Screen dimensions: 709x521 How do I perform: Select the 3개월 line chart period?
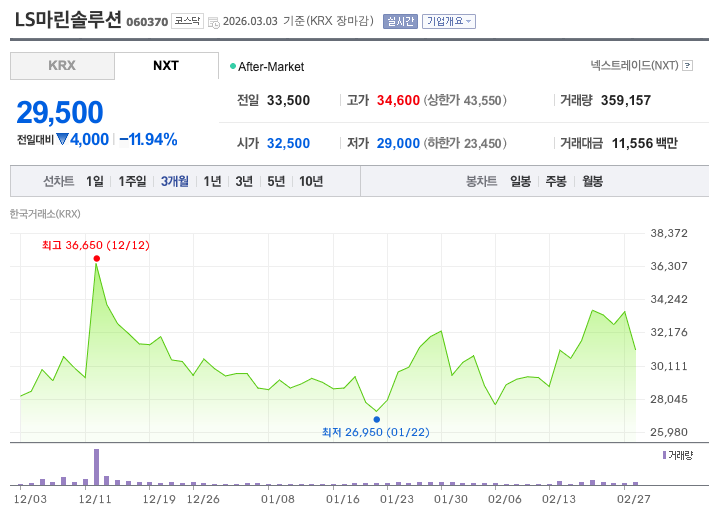pos(175,181)
